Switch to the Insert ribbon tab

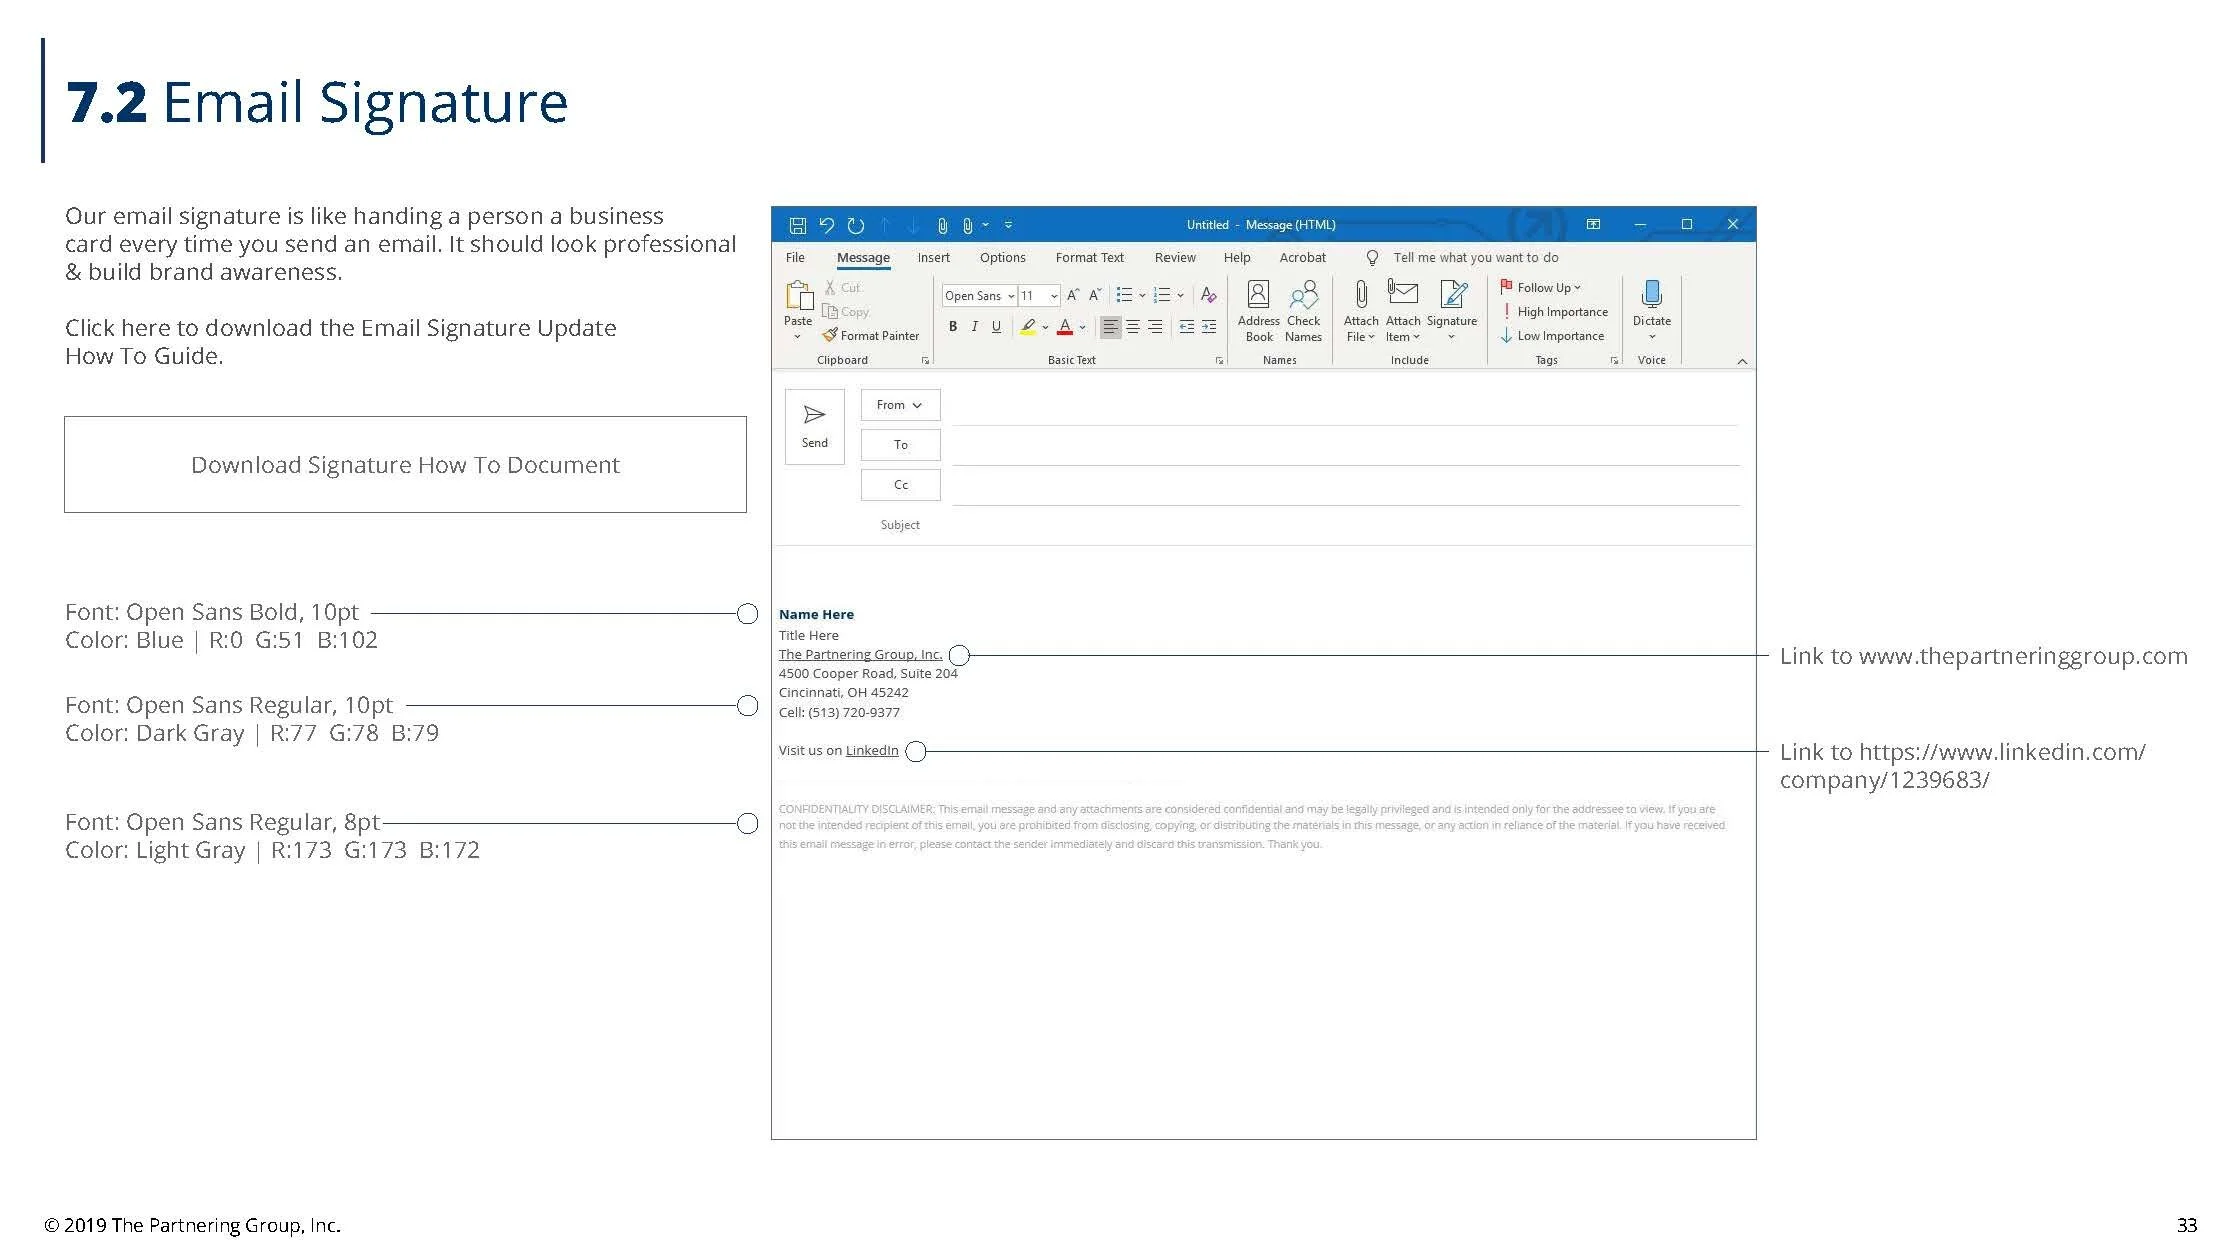[x=933, y=258]
